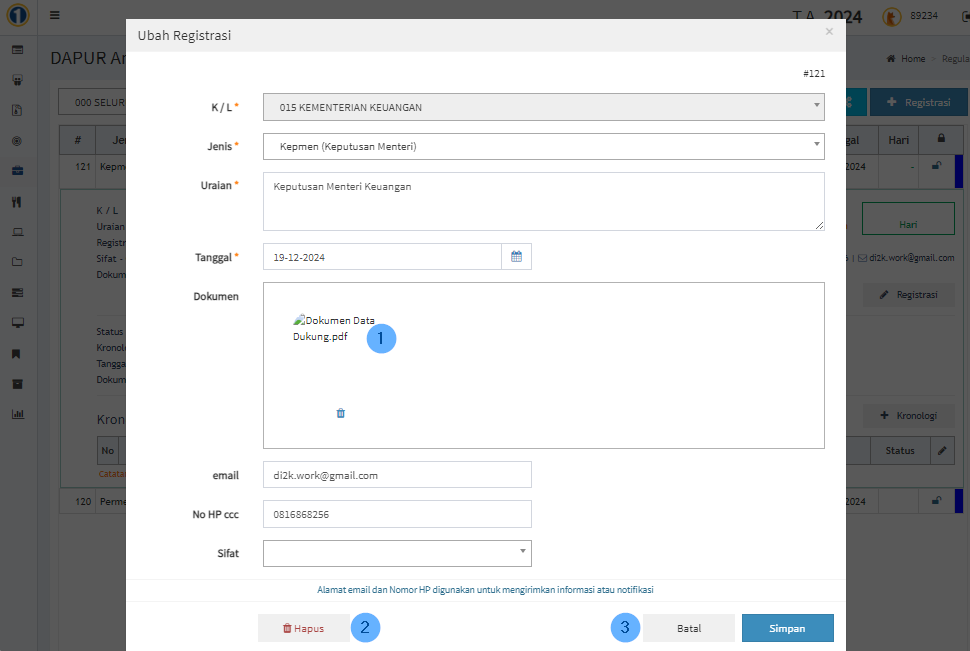Click the Hapus button
This screenshot has width=970, height=651.
coord(304,628)
